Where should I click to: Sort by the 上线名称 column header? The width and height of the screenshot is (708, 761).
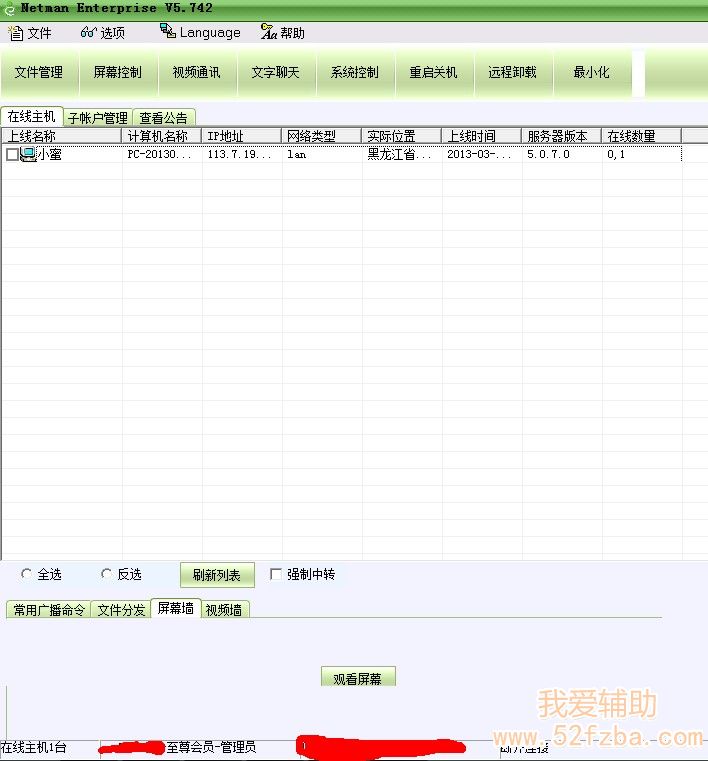62,136
